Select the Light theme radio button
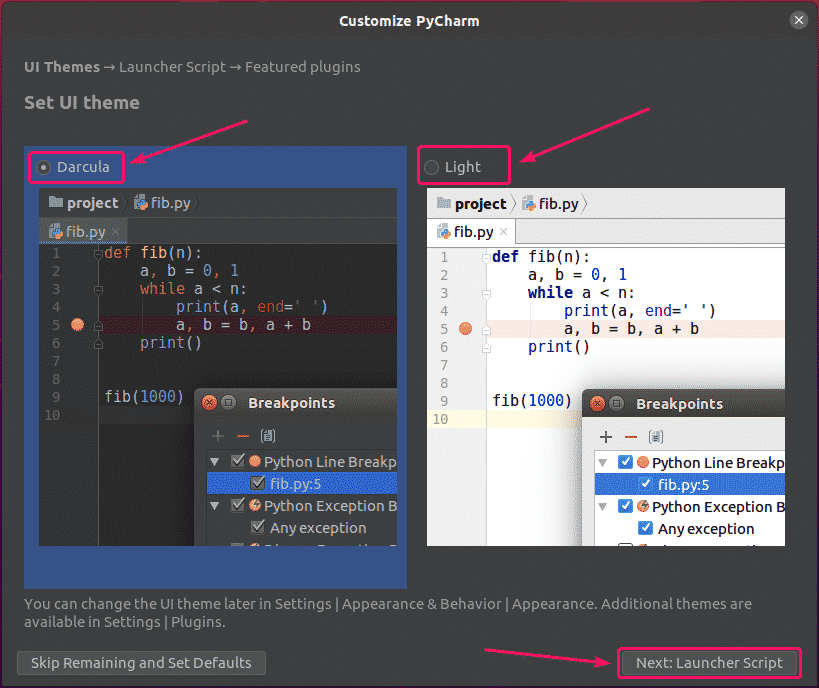The height and width of the screenshot is (688, 819). (x=431, y=167)
